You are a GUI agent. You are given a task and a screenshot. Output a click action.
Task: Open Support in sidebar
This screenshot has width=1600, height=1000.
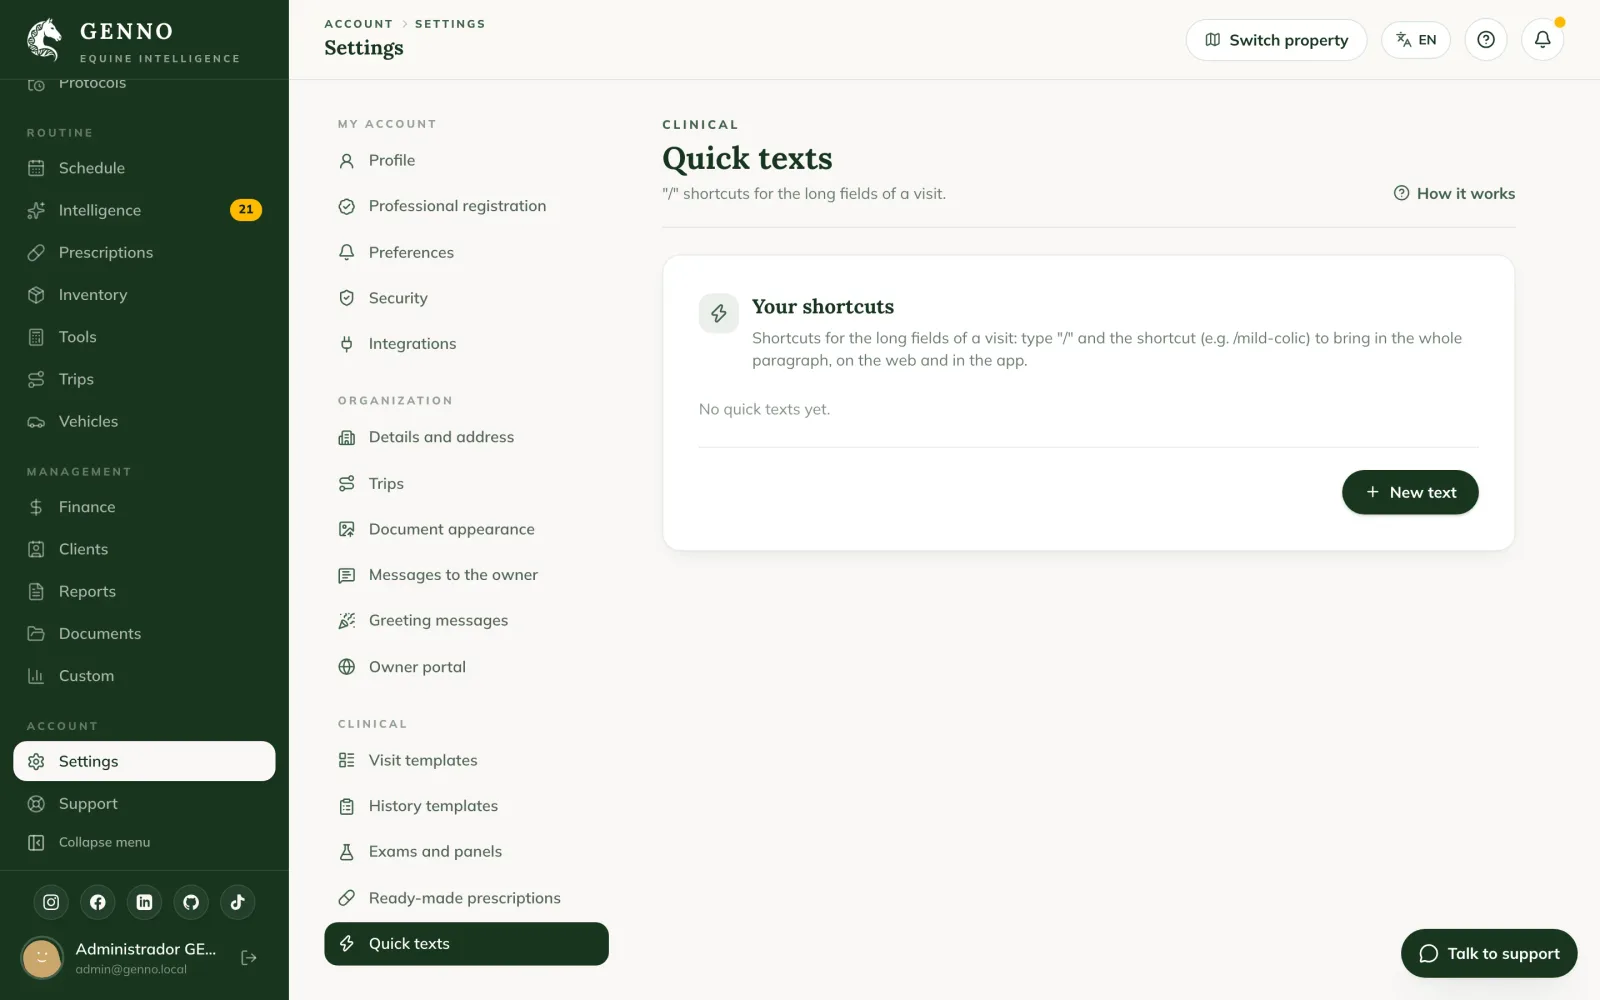pos(144,804)
